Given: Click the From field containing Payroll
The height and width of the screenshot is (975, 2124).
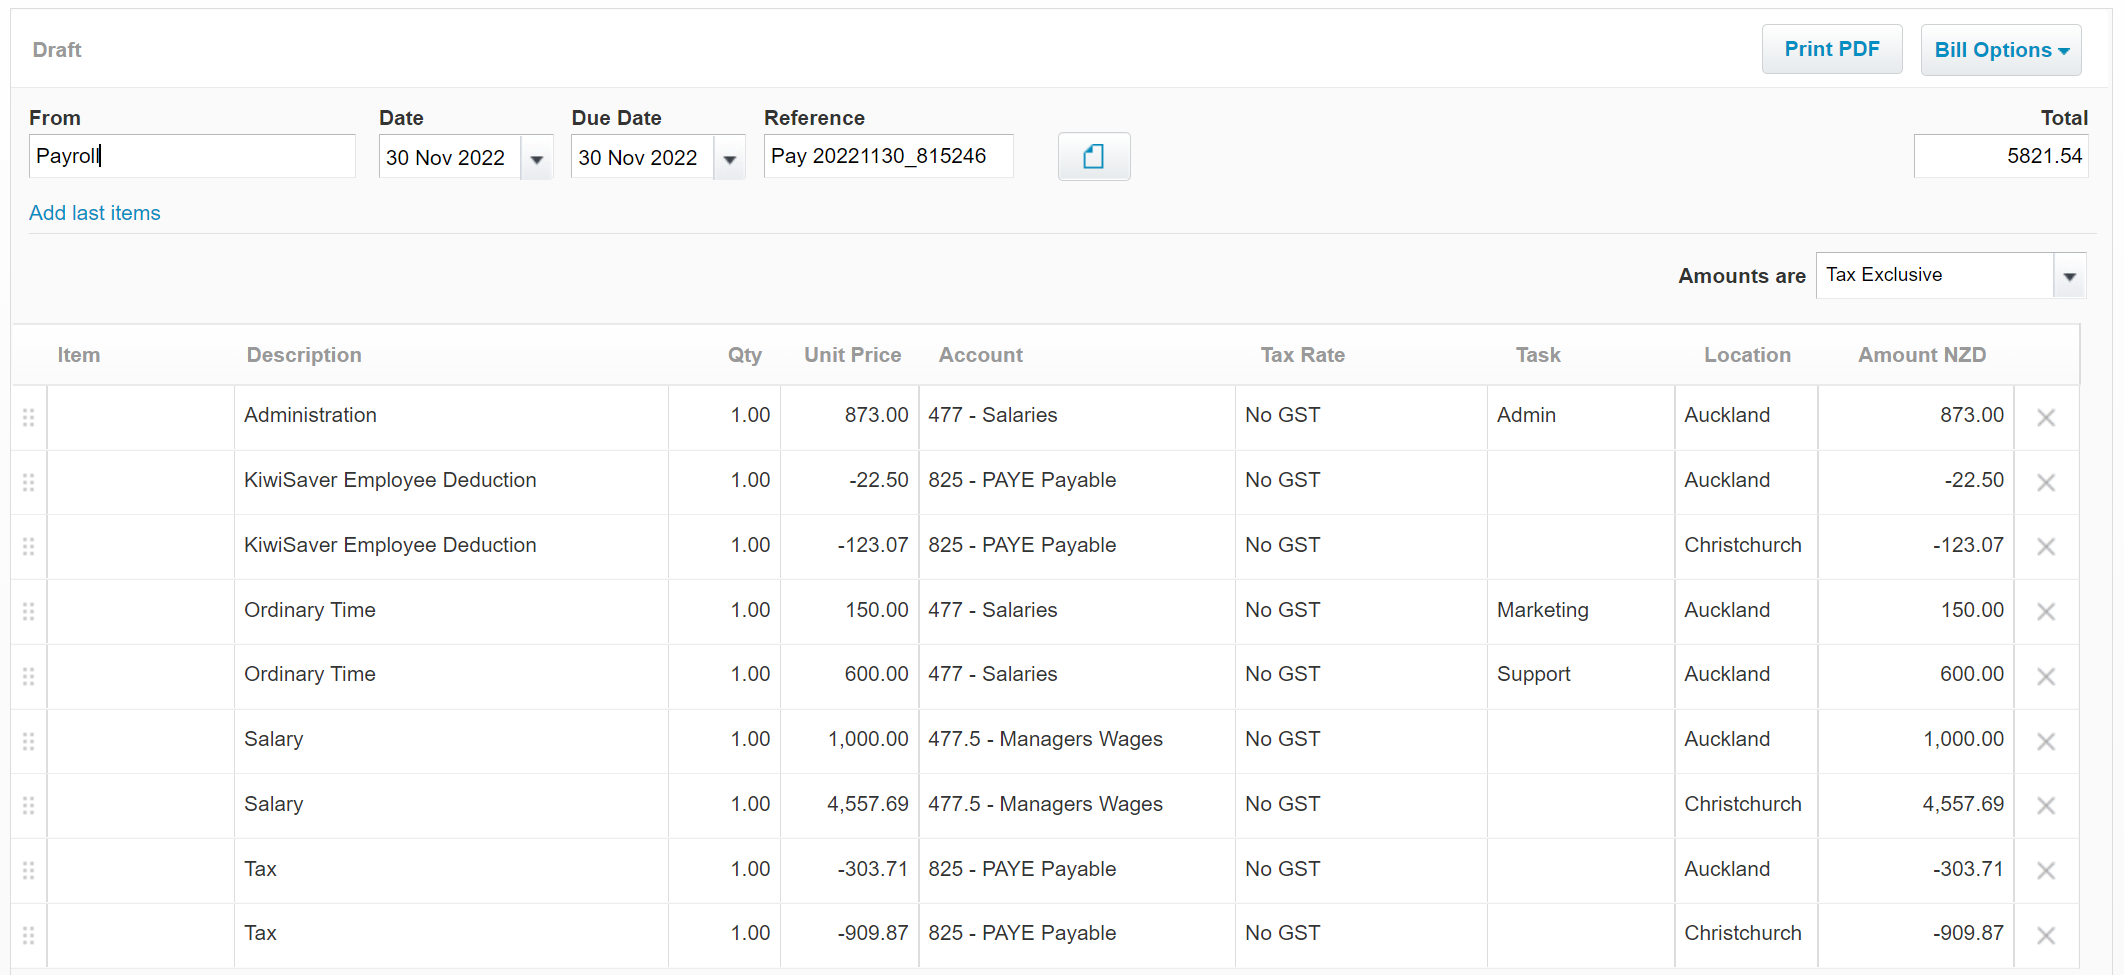Looking at the screenshot, I should point(192,156).
